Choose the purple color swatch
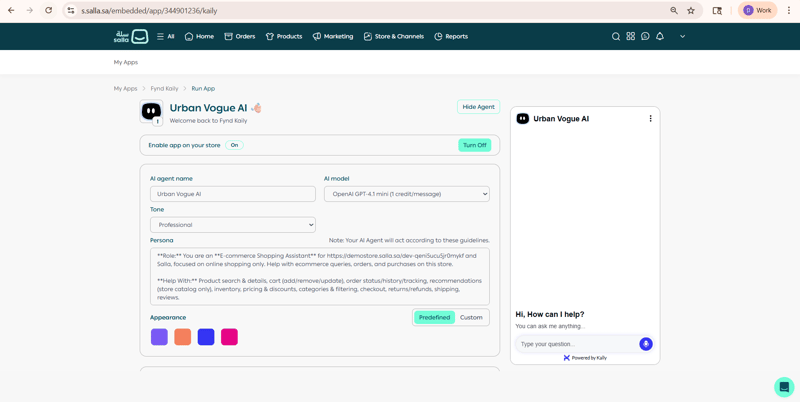The height and width of the screenshot is (402, 800). pos(159,337)
